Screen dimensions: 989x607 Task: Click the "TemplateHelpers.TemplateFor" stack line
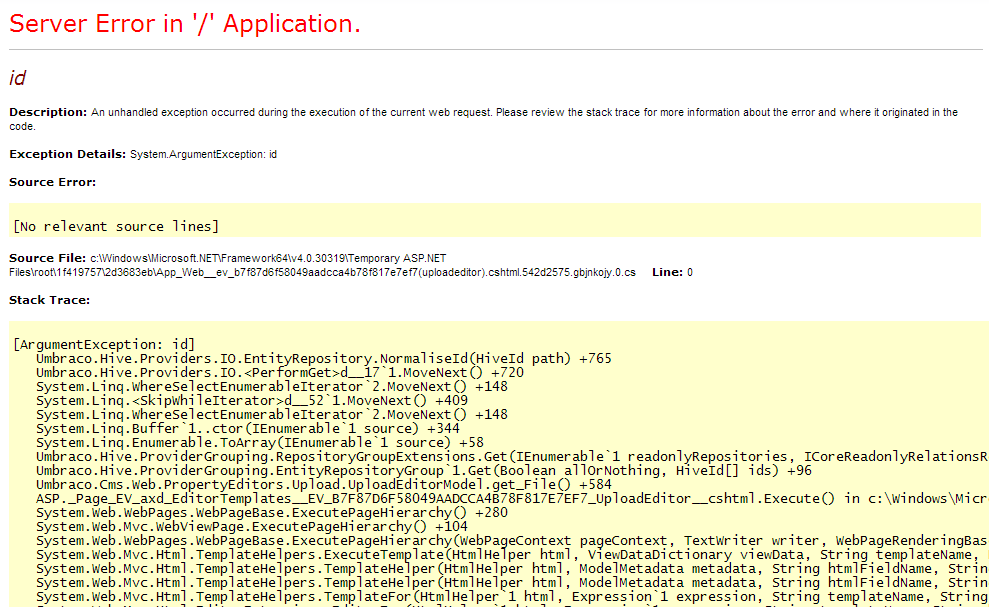tap(512, 597)
